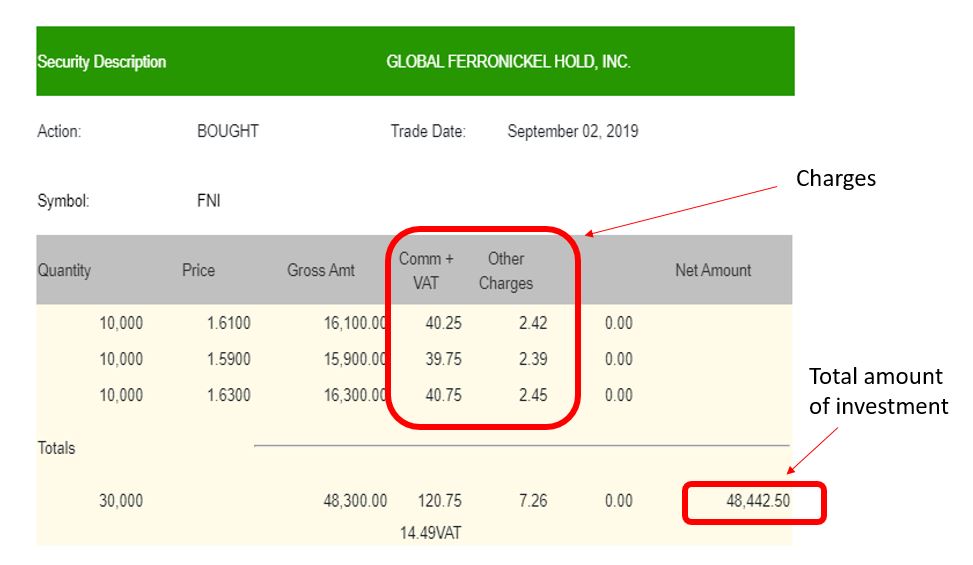The height and width of the screenshot is (565, 973).
Task: Select price cell '1.5900'
Action: (x=228, y=359)
